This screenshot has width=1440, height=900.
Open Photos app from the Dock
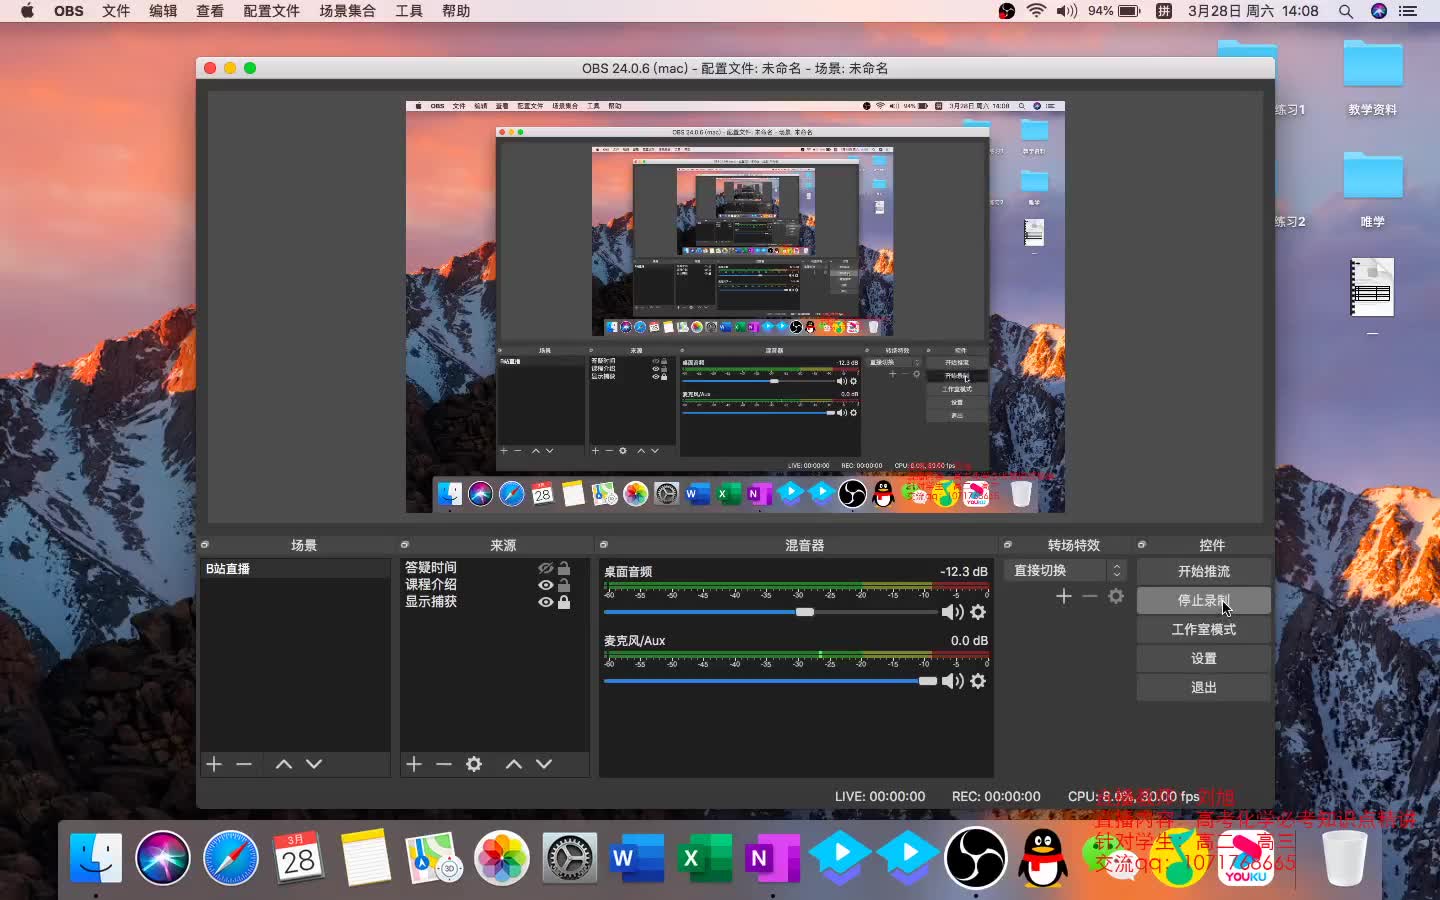coord(501,858)
